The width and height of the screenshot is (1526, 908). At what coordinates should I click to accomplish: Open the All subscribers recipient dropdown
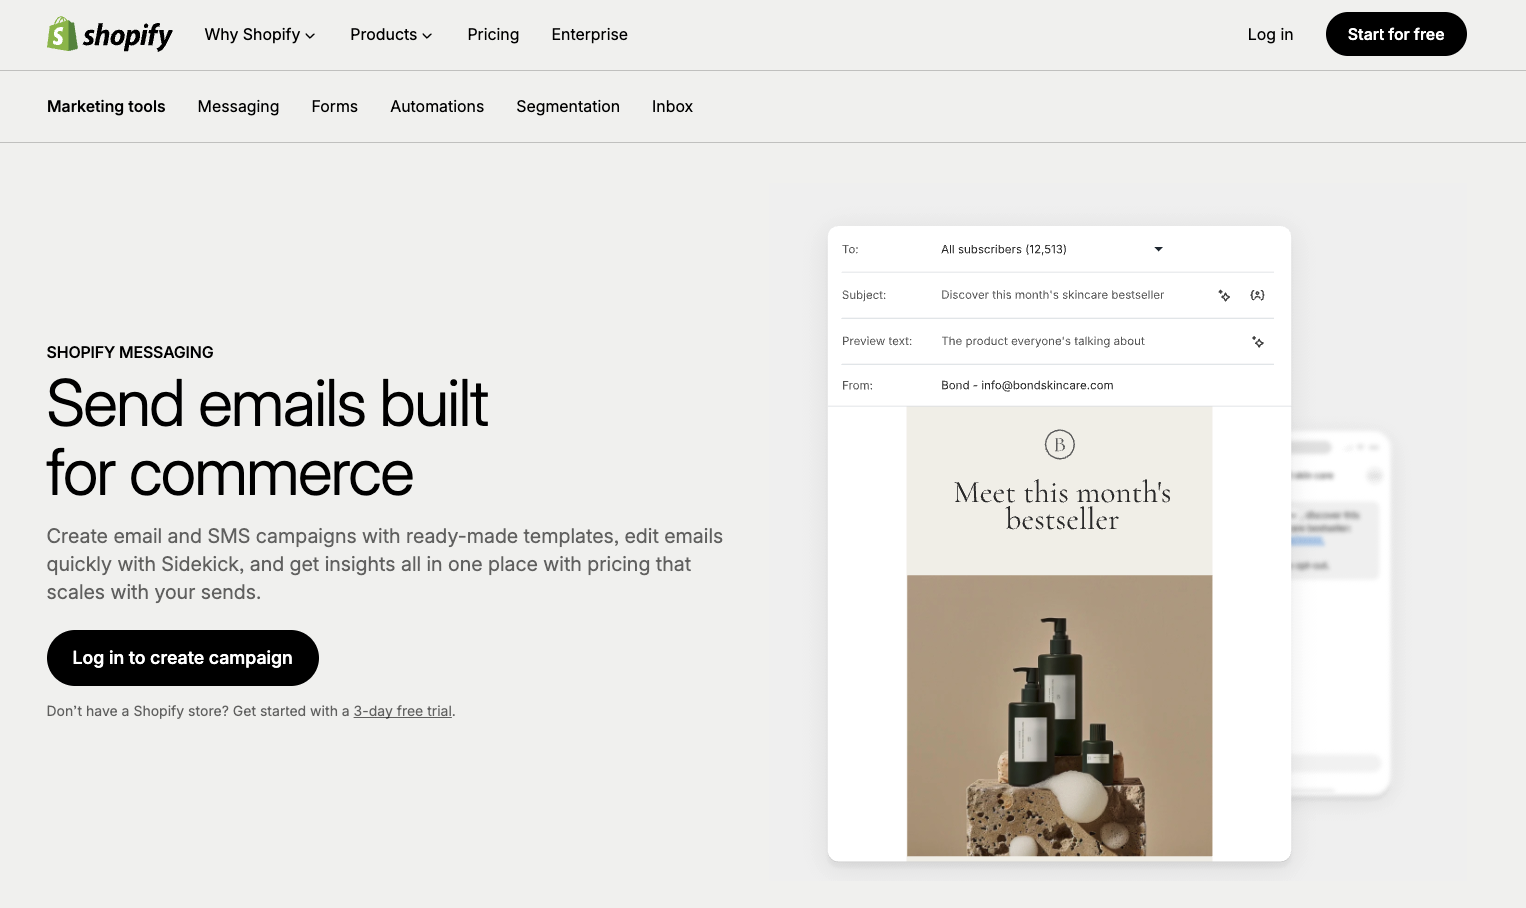tap(1052, 249)
